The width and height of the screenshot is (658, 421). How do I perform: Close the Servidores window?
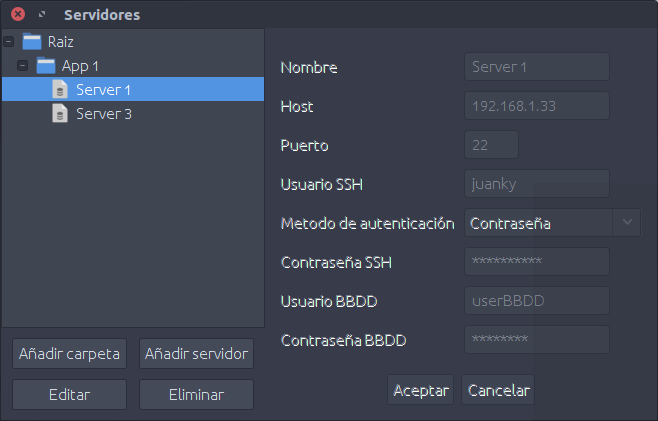pyautogui.click(x=18, y=14)
